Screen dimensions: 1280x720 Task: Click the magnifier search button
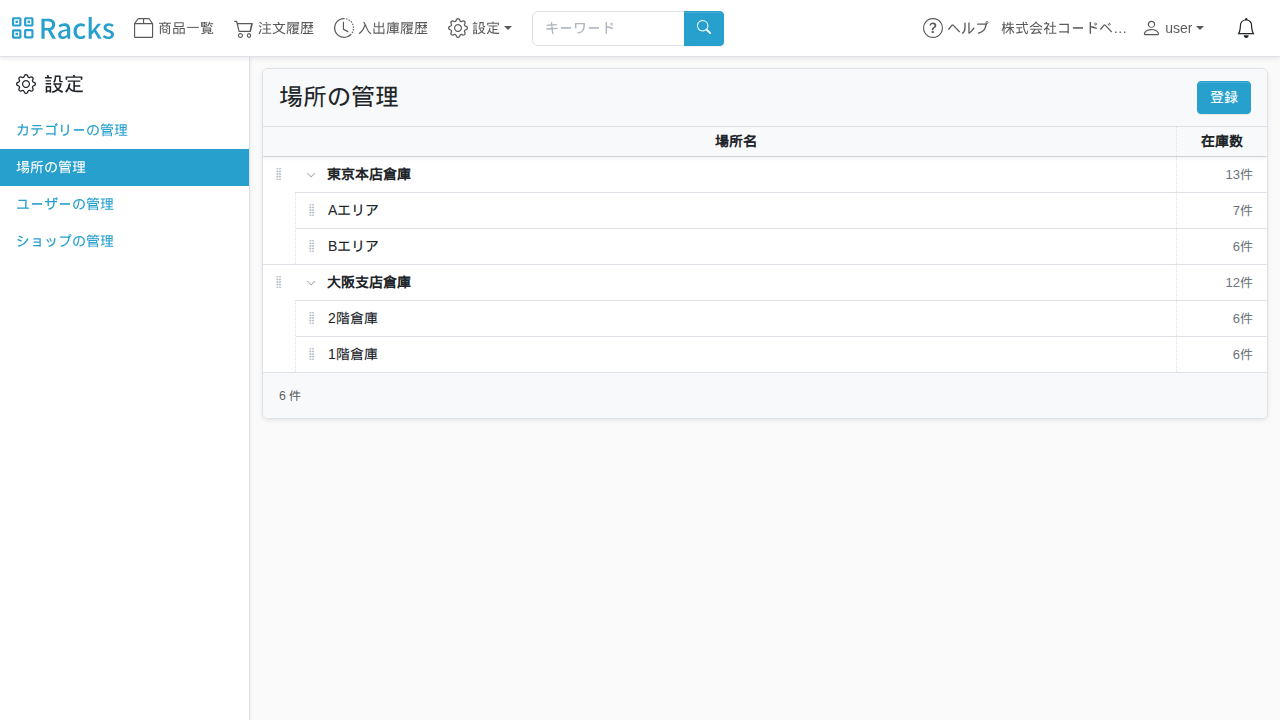[704, 28]
